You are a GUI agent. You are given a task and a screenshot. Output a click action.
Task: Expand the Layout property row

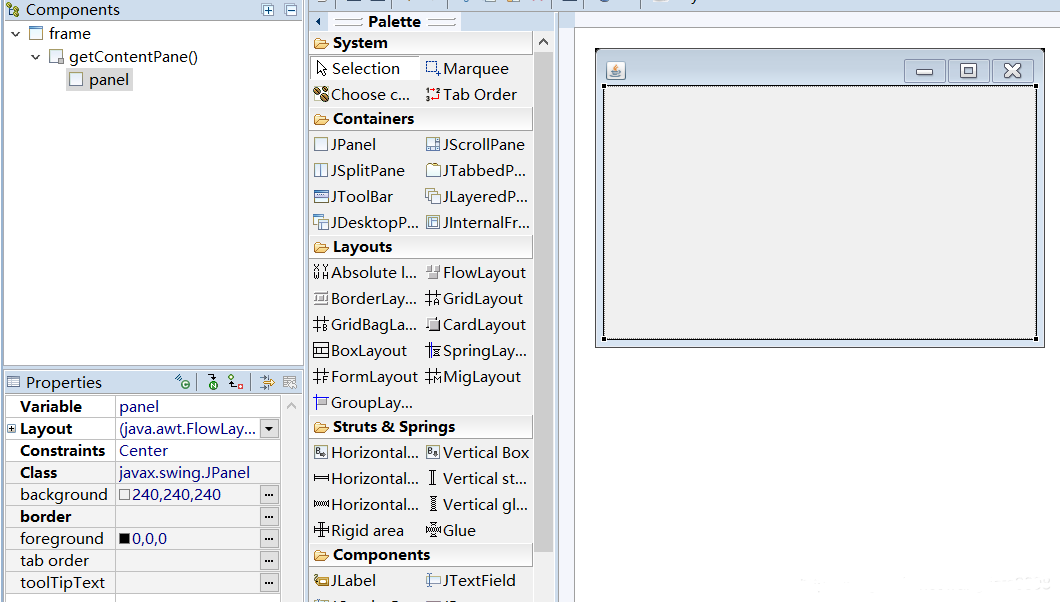point(11,429)
